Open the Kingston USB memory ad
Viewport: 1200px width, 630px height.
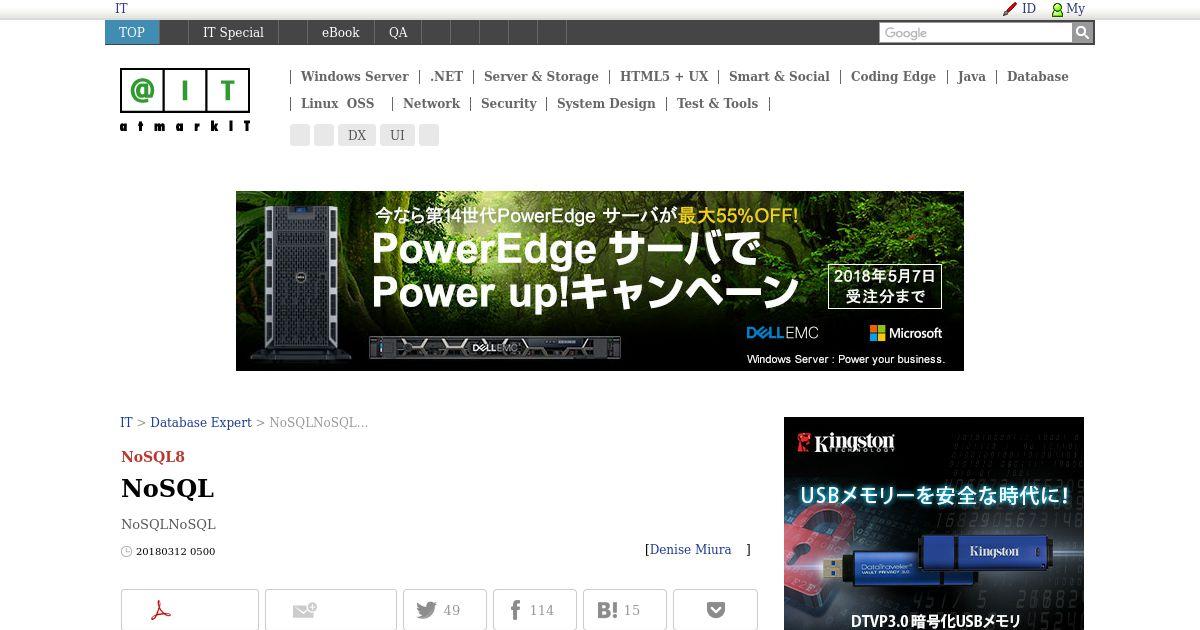coord(934,523)
